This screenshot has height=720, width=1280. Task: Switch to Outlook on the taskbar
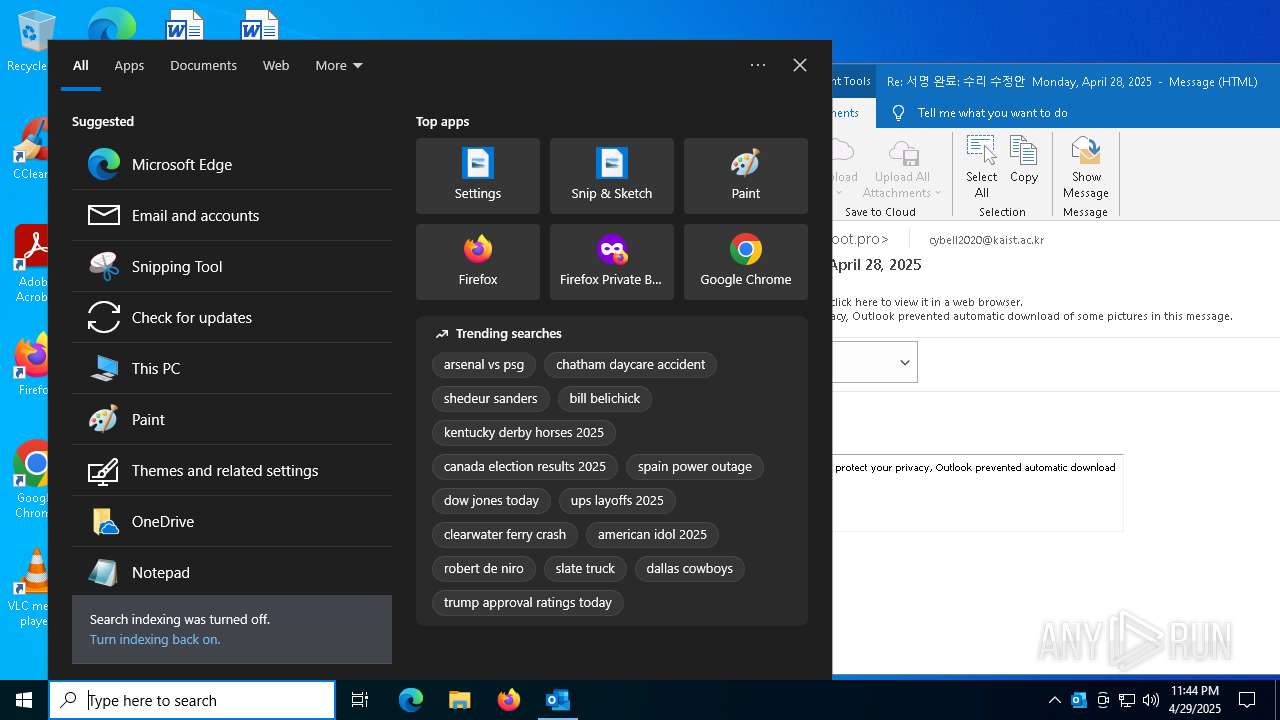[557, 700]
